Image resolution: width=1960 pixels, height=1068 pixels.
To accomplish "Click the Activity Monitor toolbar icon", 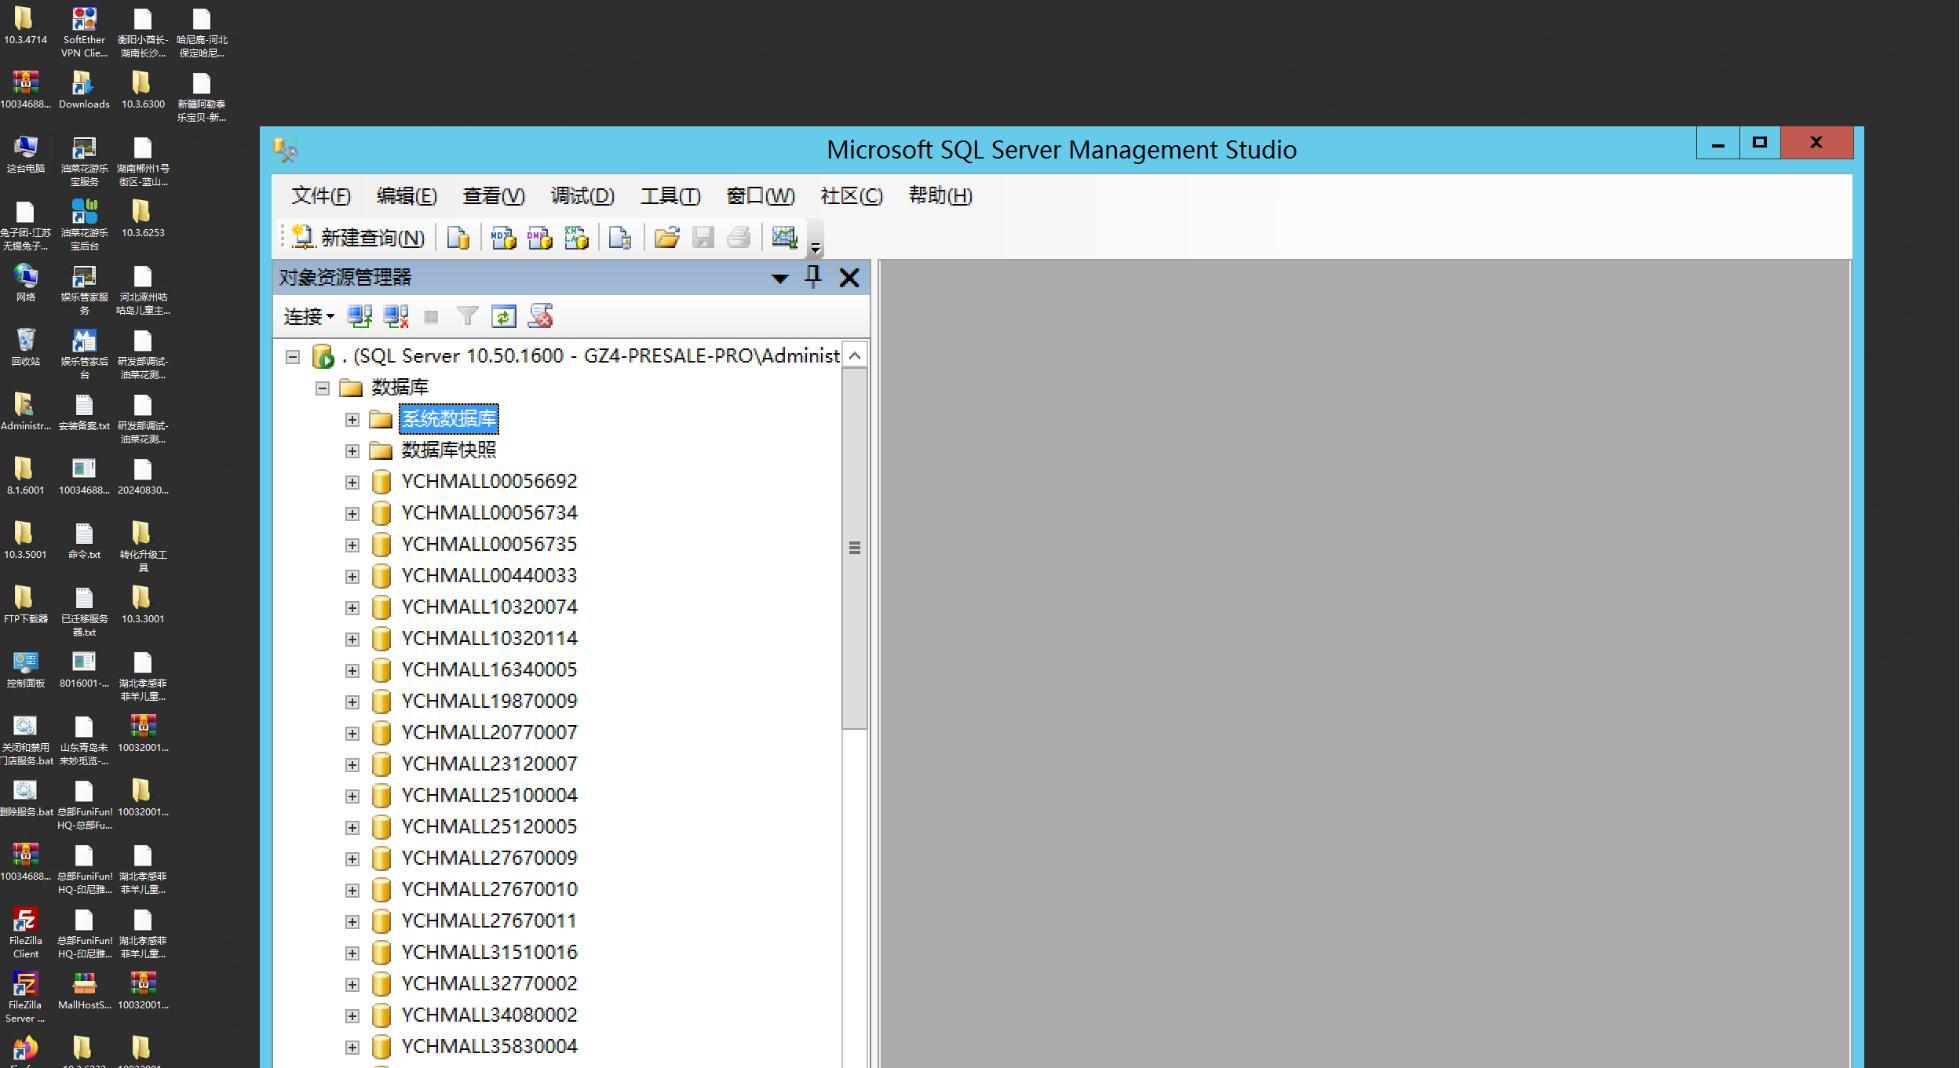I will click(x=784, y=238).
